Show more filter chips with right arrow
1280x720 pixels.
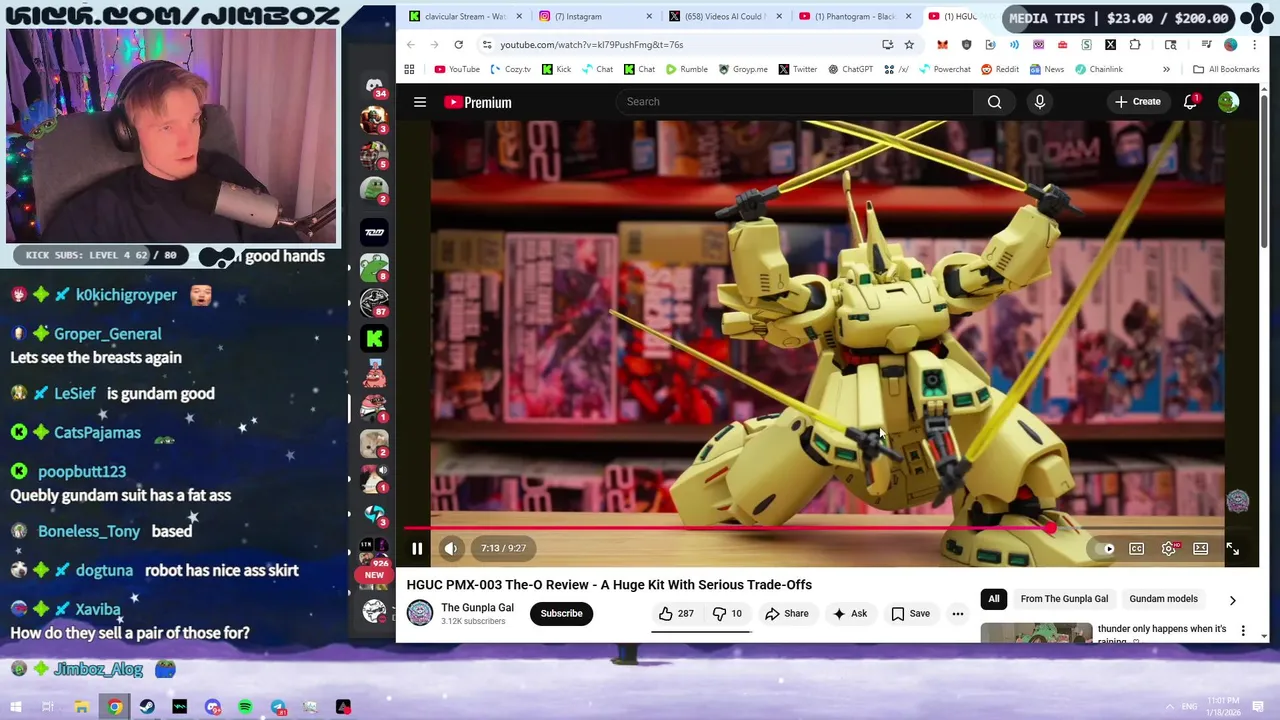coord(1232,600)
